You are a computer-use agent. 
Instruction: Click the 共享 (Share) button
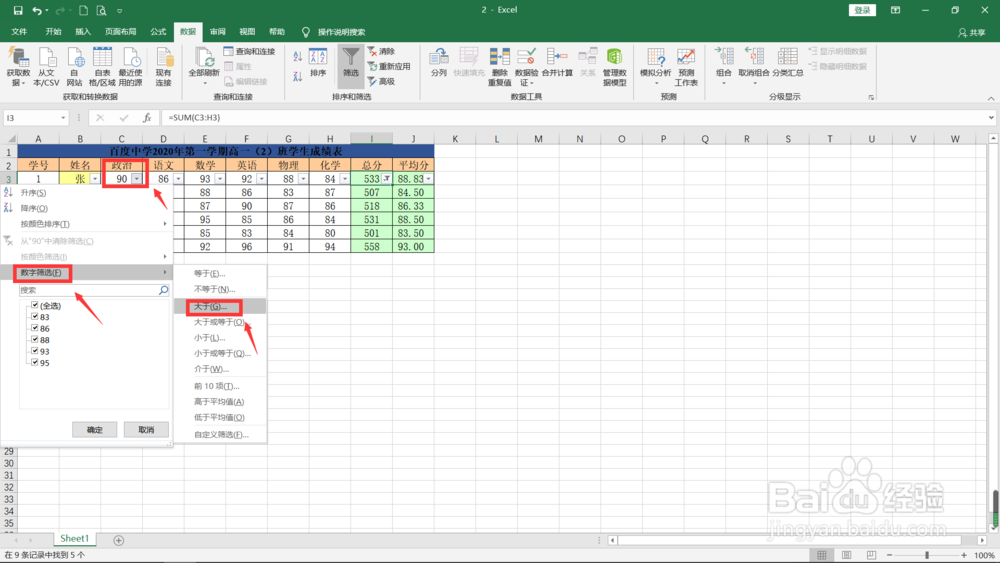[x=971, y=33]
